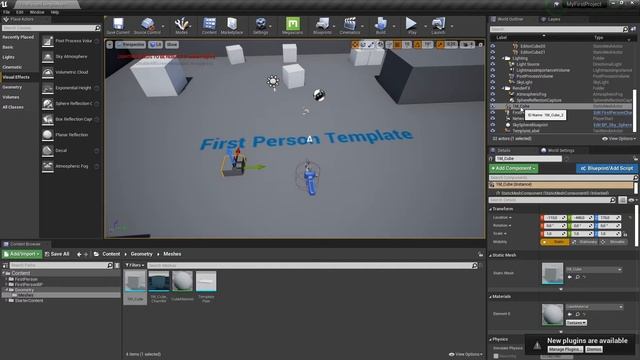640x360 pixels.
Task: Select the Planar Reflection actor icon
Action: click(x=48, y=135)
